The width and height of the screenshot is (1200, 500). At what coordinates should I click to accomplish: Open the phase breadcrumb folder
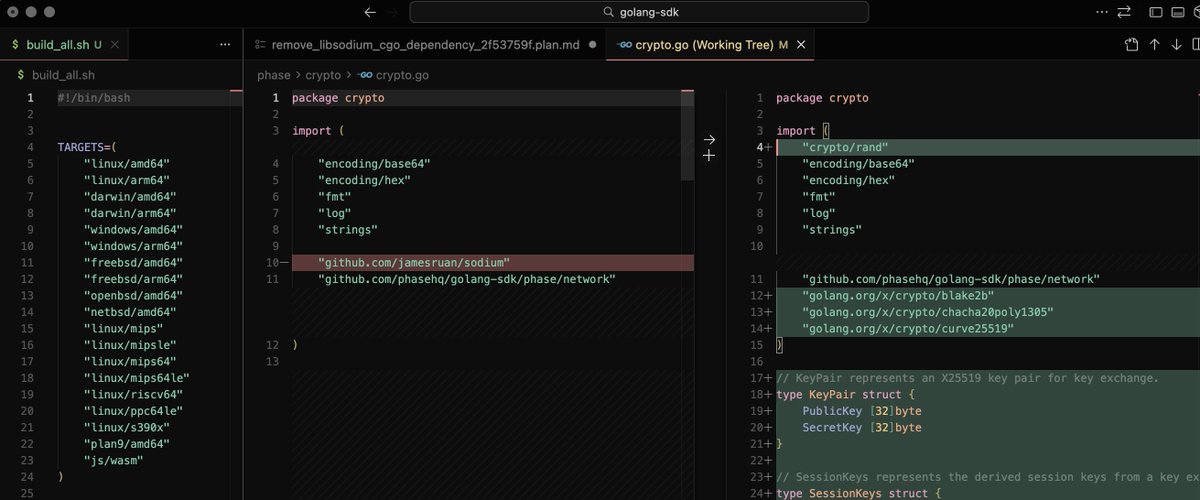273,75
